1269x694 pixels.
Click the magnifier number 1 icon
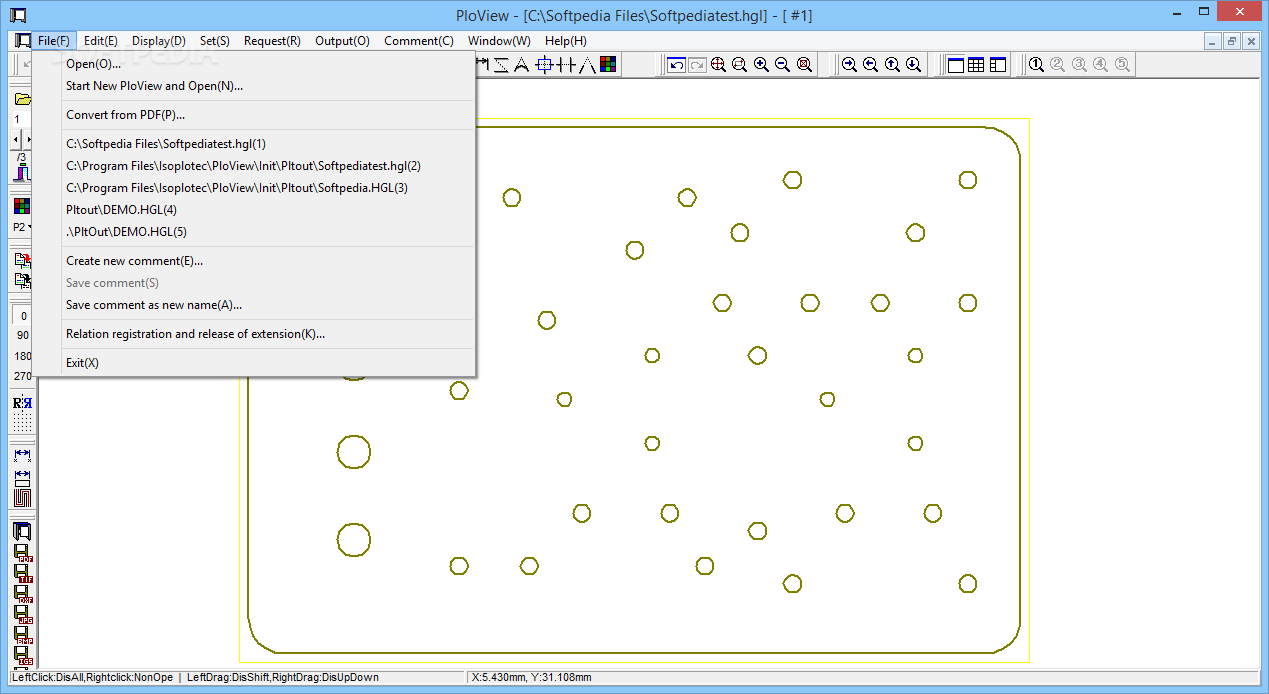(x=1037, y=65)
